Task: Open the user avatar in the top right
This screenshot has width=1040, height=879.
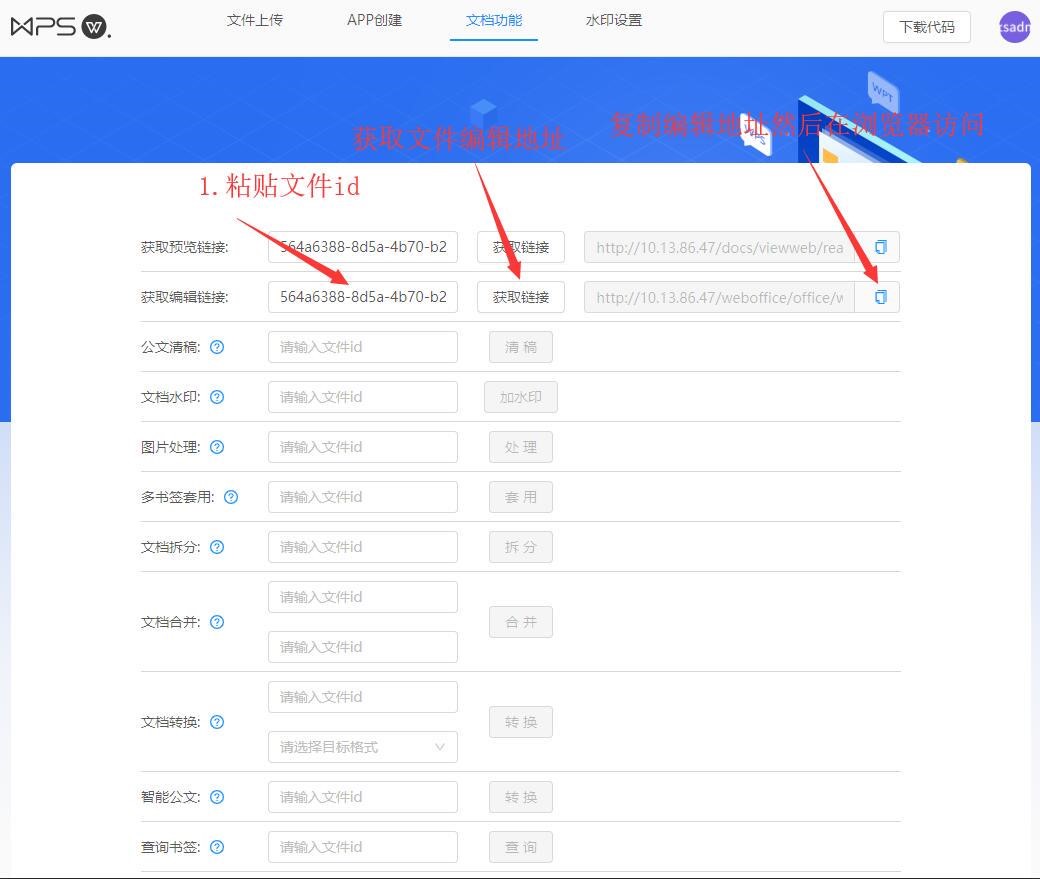Action: pos(1014,27)
